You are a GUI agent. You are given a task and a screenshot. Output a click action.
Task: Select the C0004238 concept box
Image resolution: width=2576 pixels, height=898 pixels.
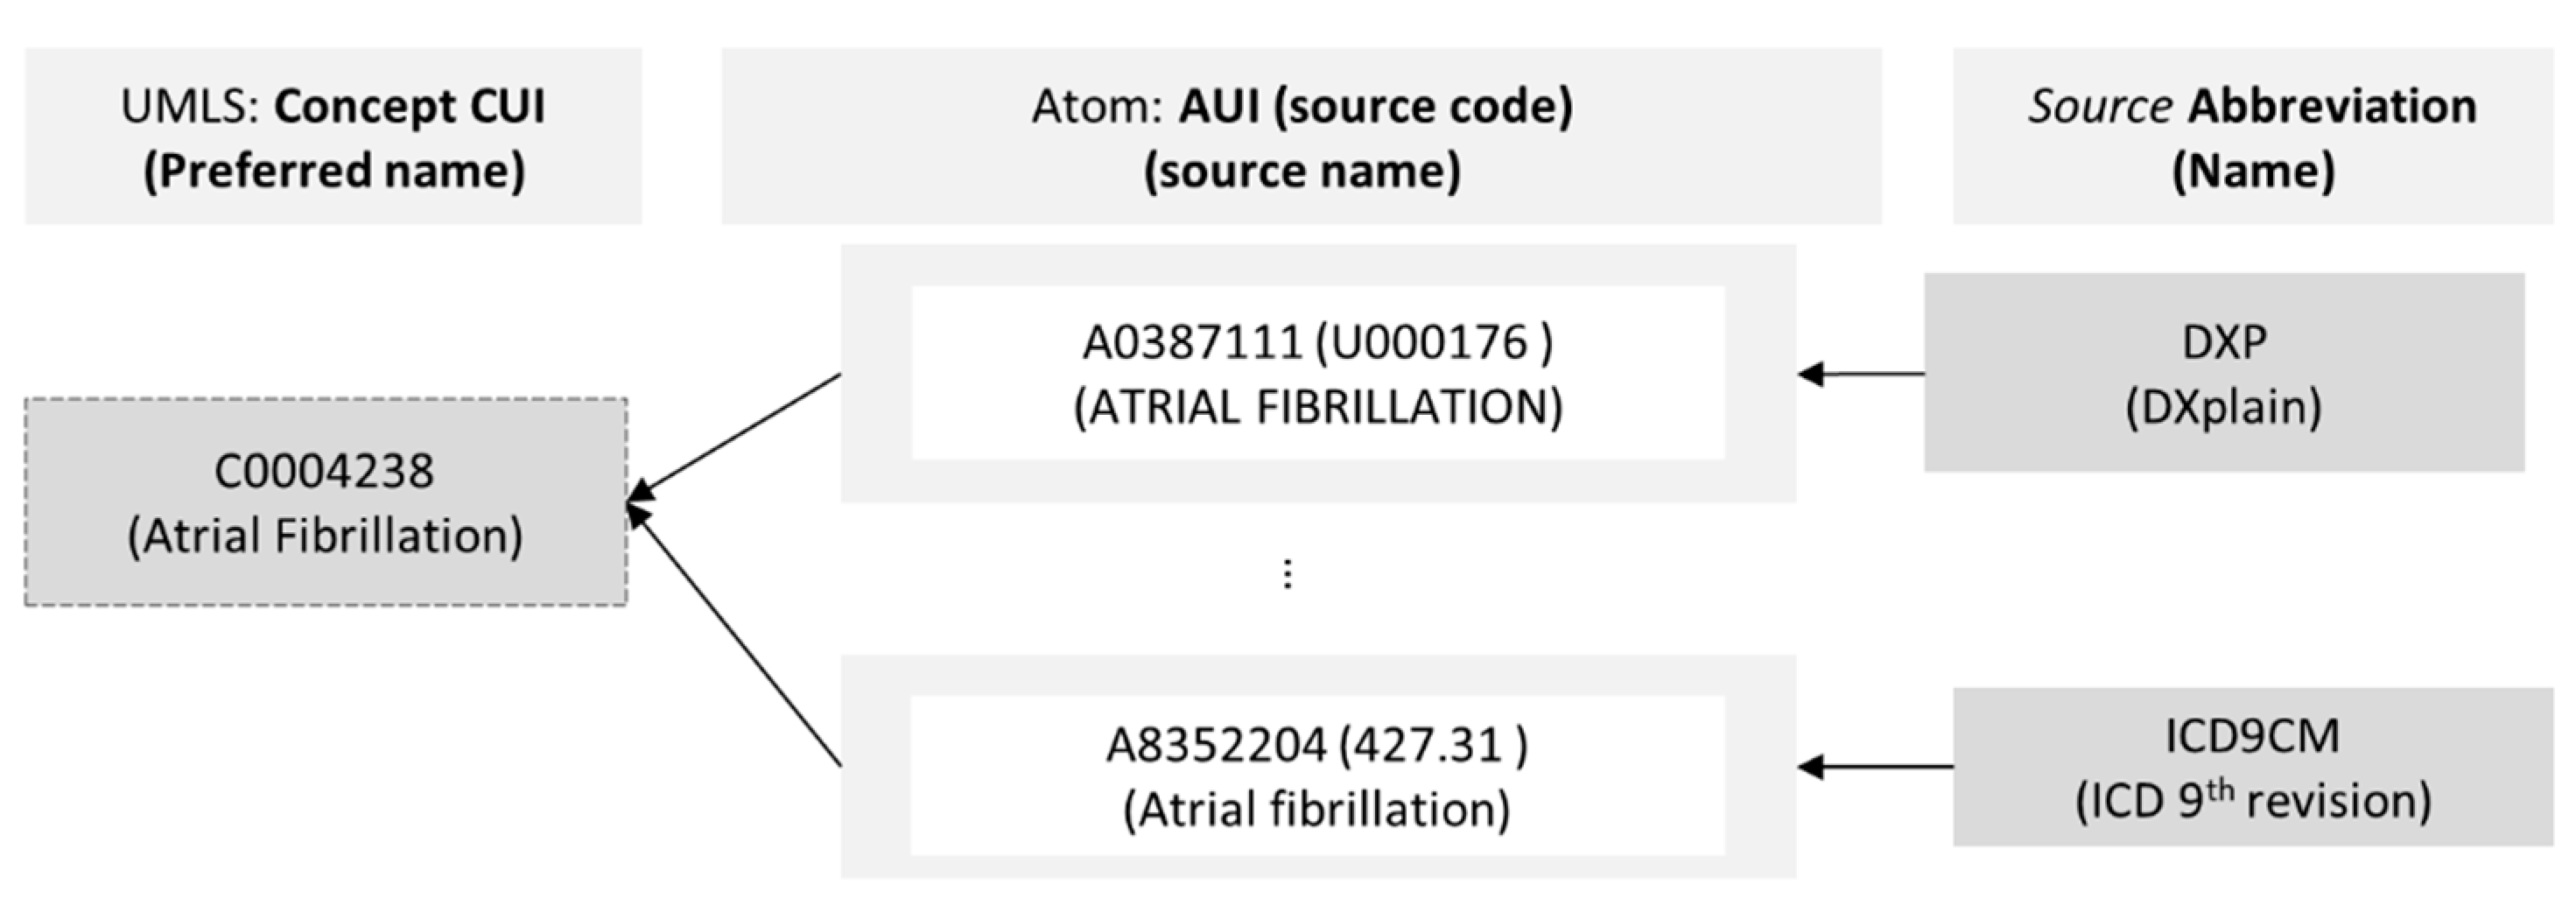click(325, 502)
